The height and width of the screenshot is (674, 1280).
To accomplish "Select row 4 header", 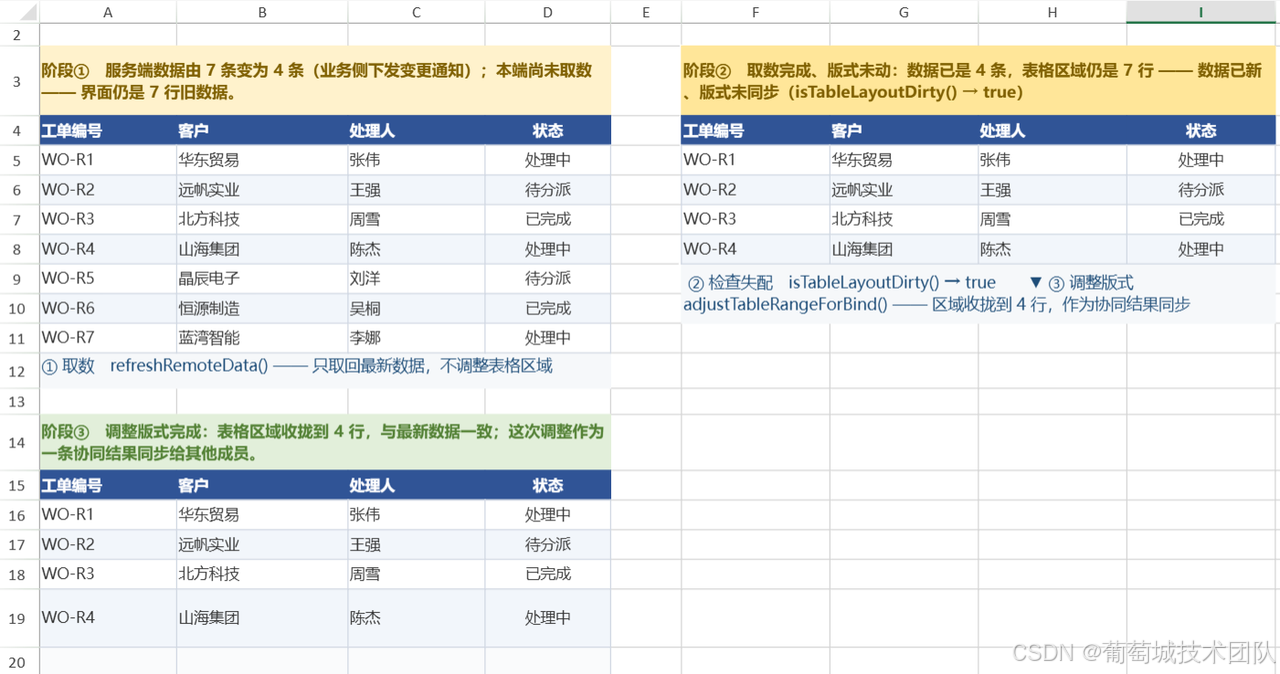I will [19, 130].
